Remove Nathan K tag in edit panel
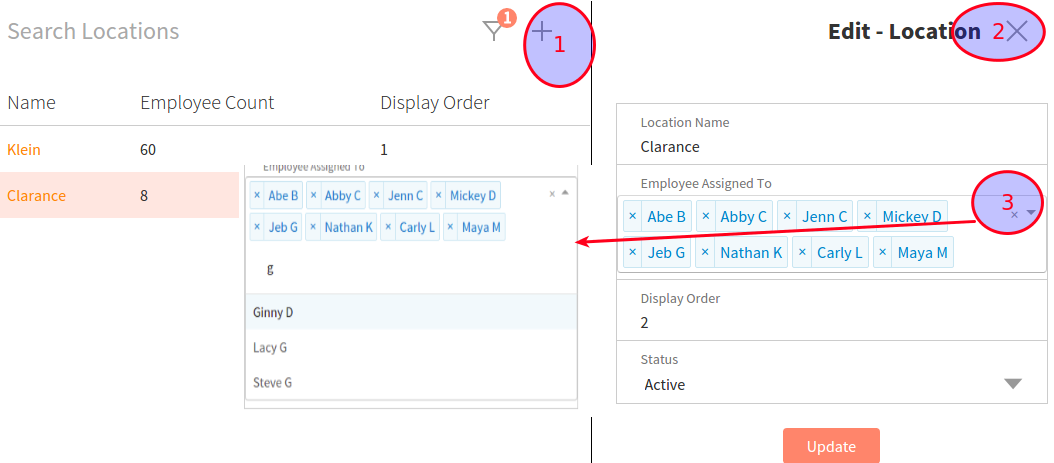The width and height of the screenshot is (1054, 463). tap(705, 252)
